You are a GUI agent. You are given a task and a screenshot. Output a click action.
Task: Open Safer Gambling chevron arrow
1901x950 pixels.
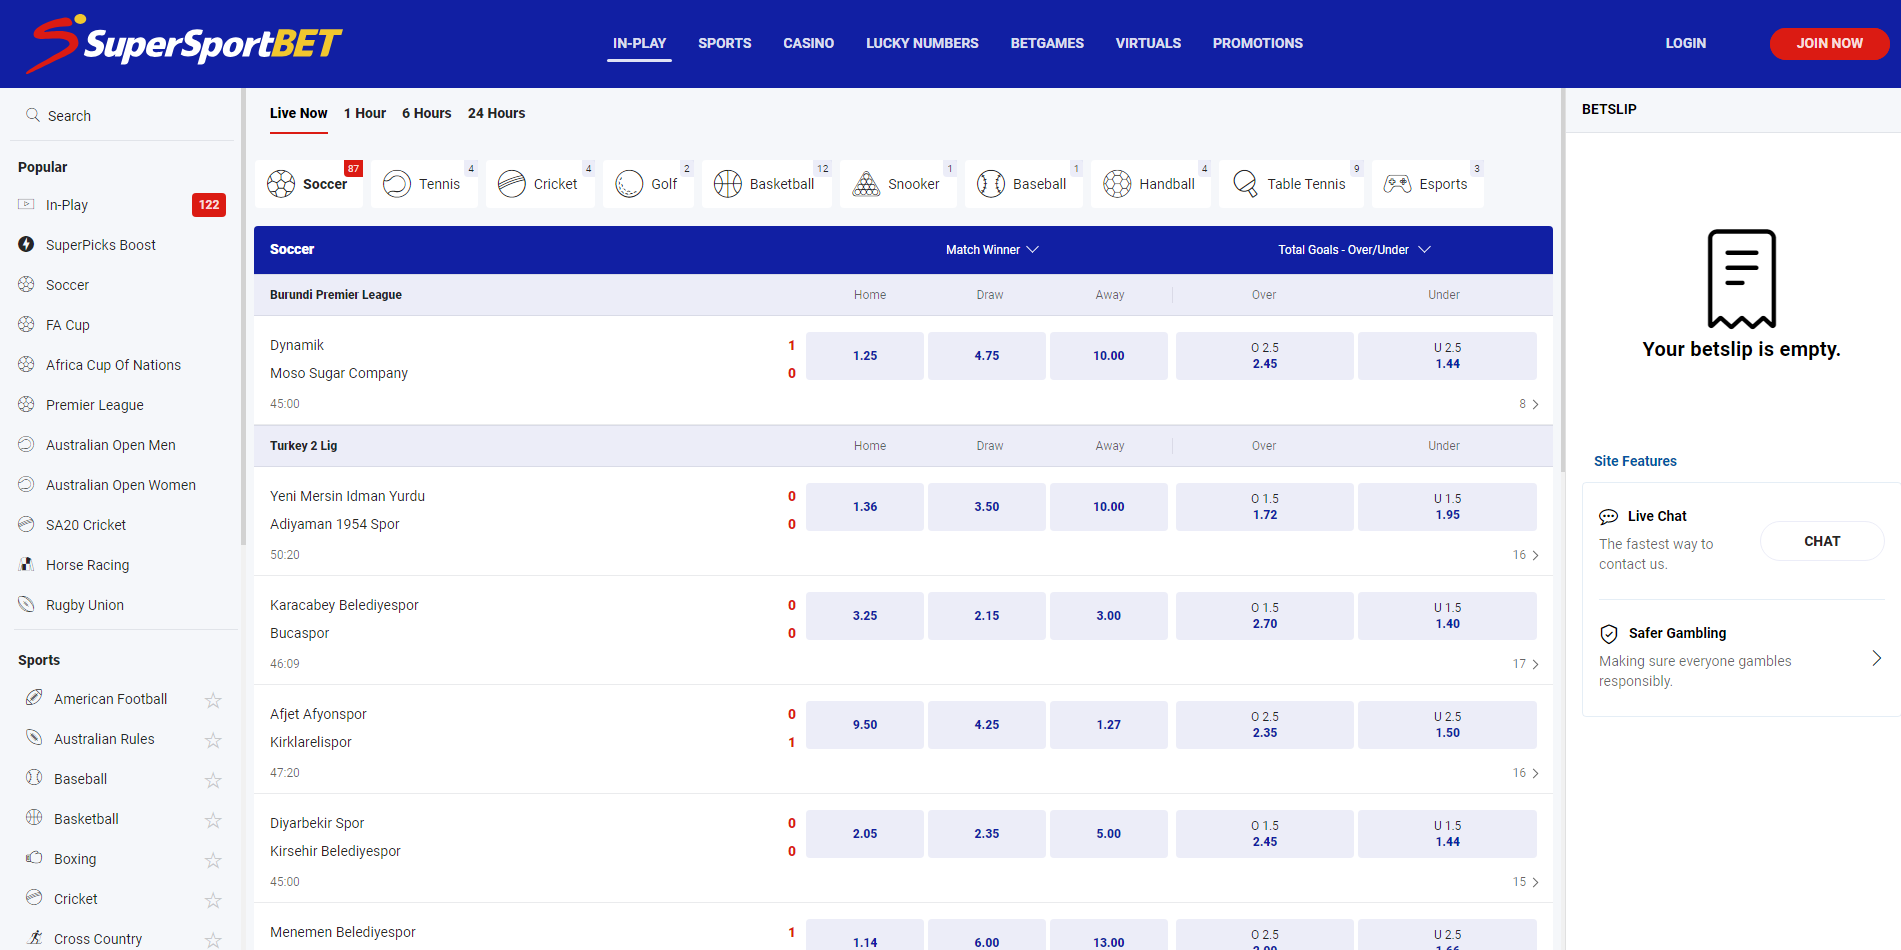pos(1876,658)
